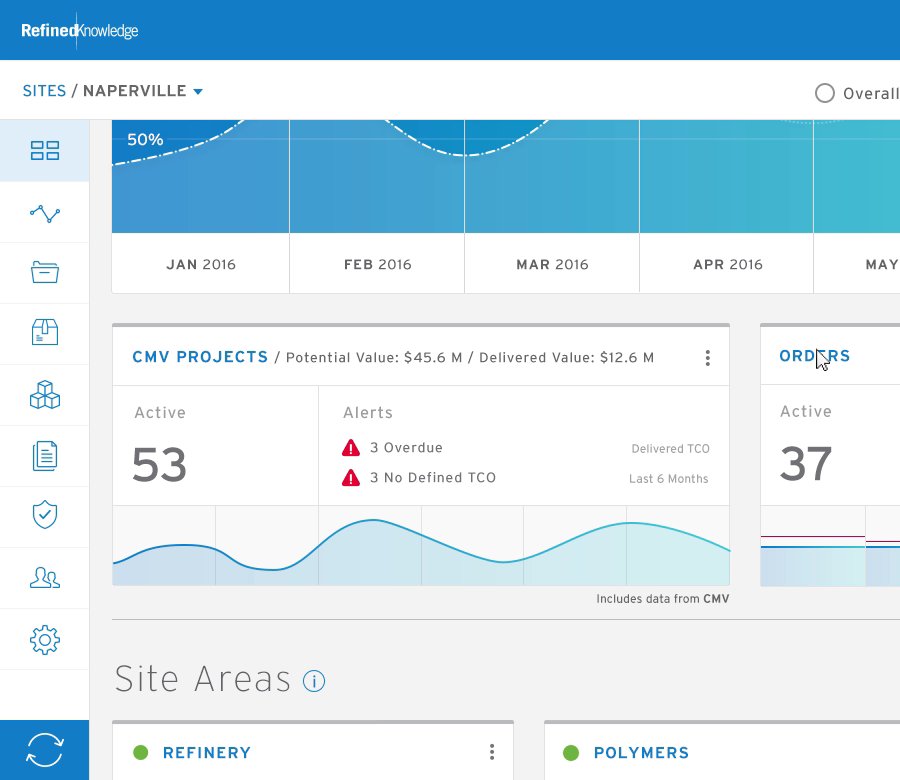
Task: Expand the Naperville site dropdown
Action: 198,91
